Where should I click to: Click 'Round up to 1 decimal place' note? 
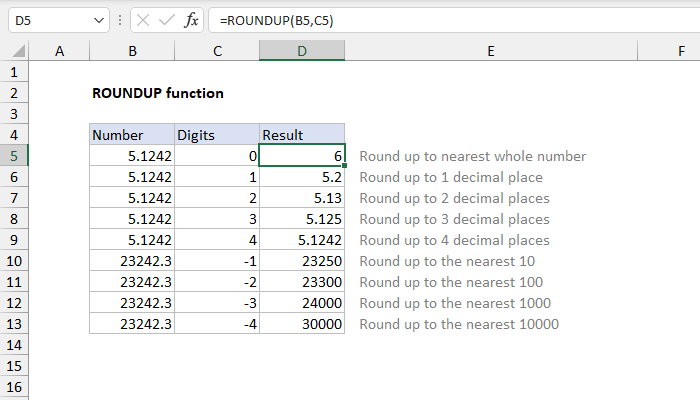[451, 177]
